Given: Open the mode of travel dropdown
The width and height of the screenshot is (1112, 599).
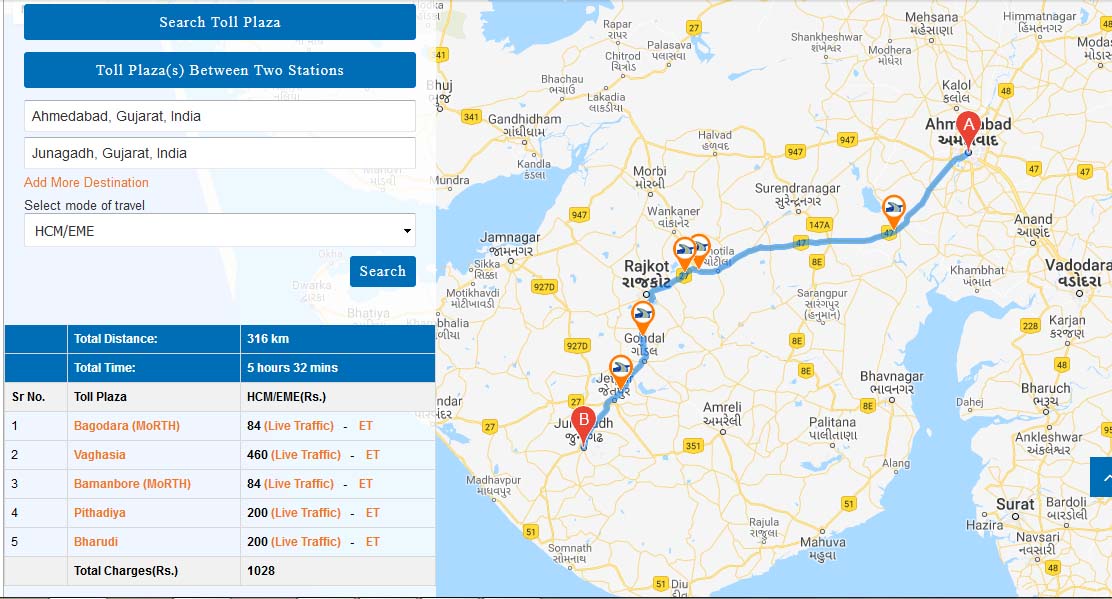Looking at the screenshot, I should (219, 230).
